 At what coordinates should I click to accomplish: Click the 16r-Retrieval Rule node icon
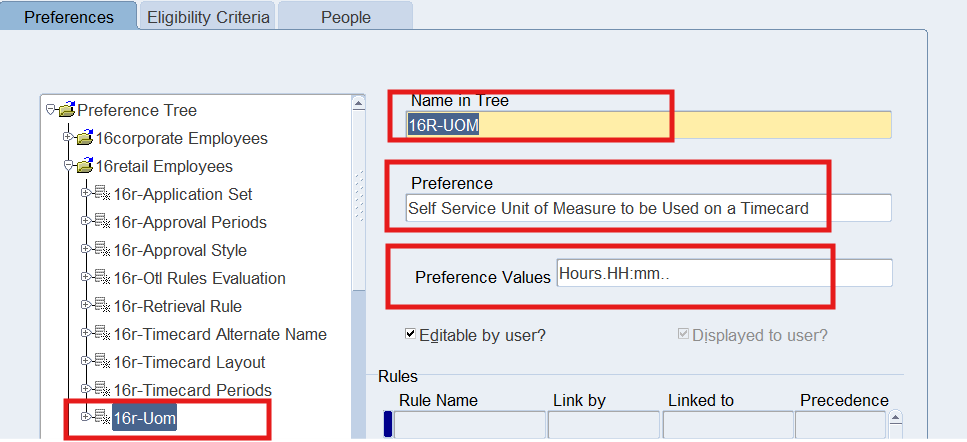coord(102,306)
